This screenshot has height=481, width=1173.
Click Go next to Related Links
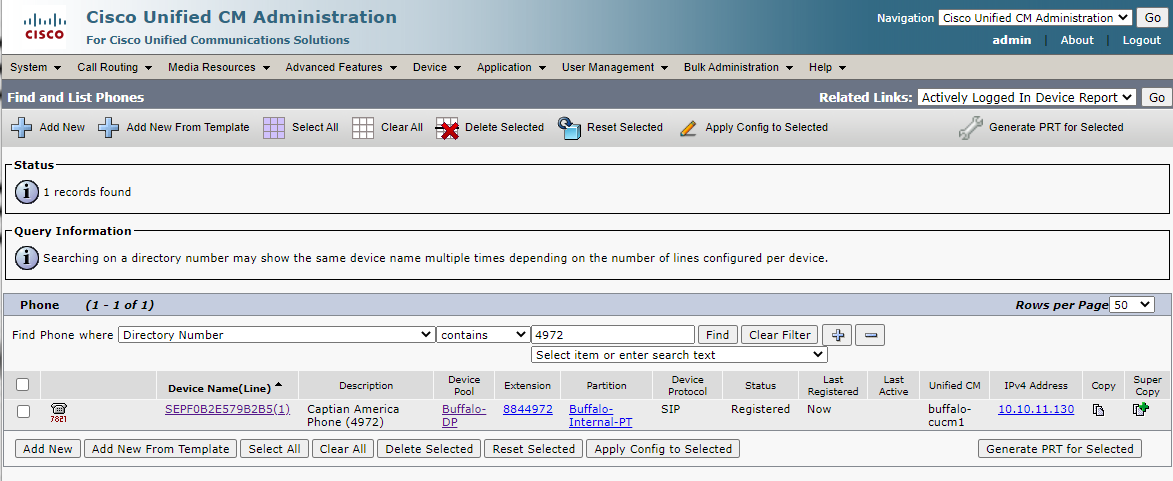tap(1157, 97)
